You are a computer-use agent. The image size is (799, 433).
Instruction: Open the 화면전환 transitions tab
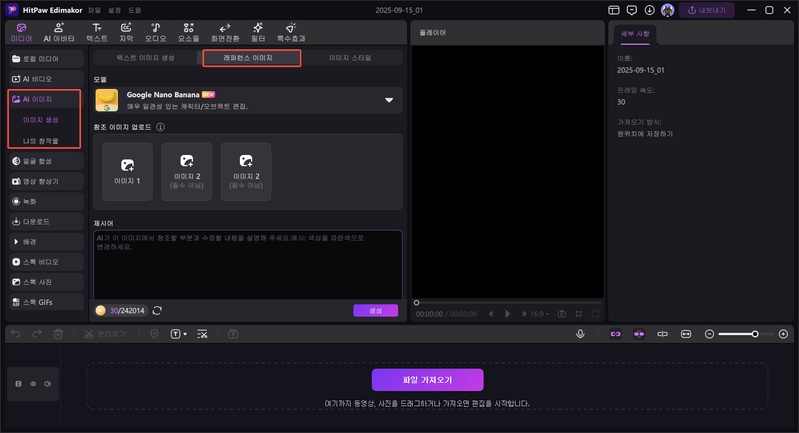(x=226, y=31)
